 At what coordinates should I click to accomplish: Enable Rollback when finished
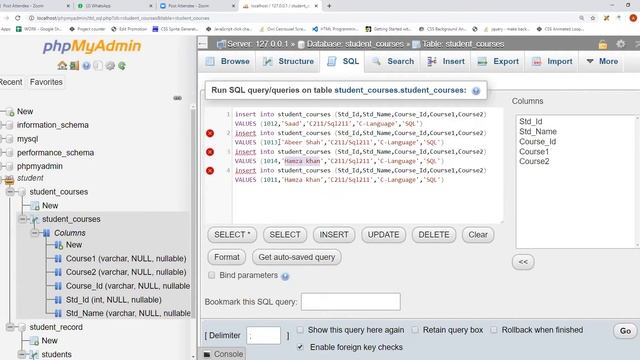click(494, 329)
